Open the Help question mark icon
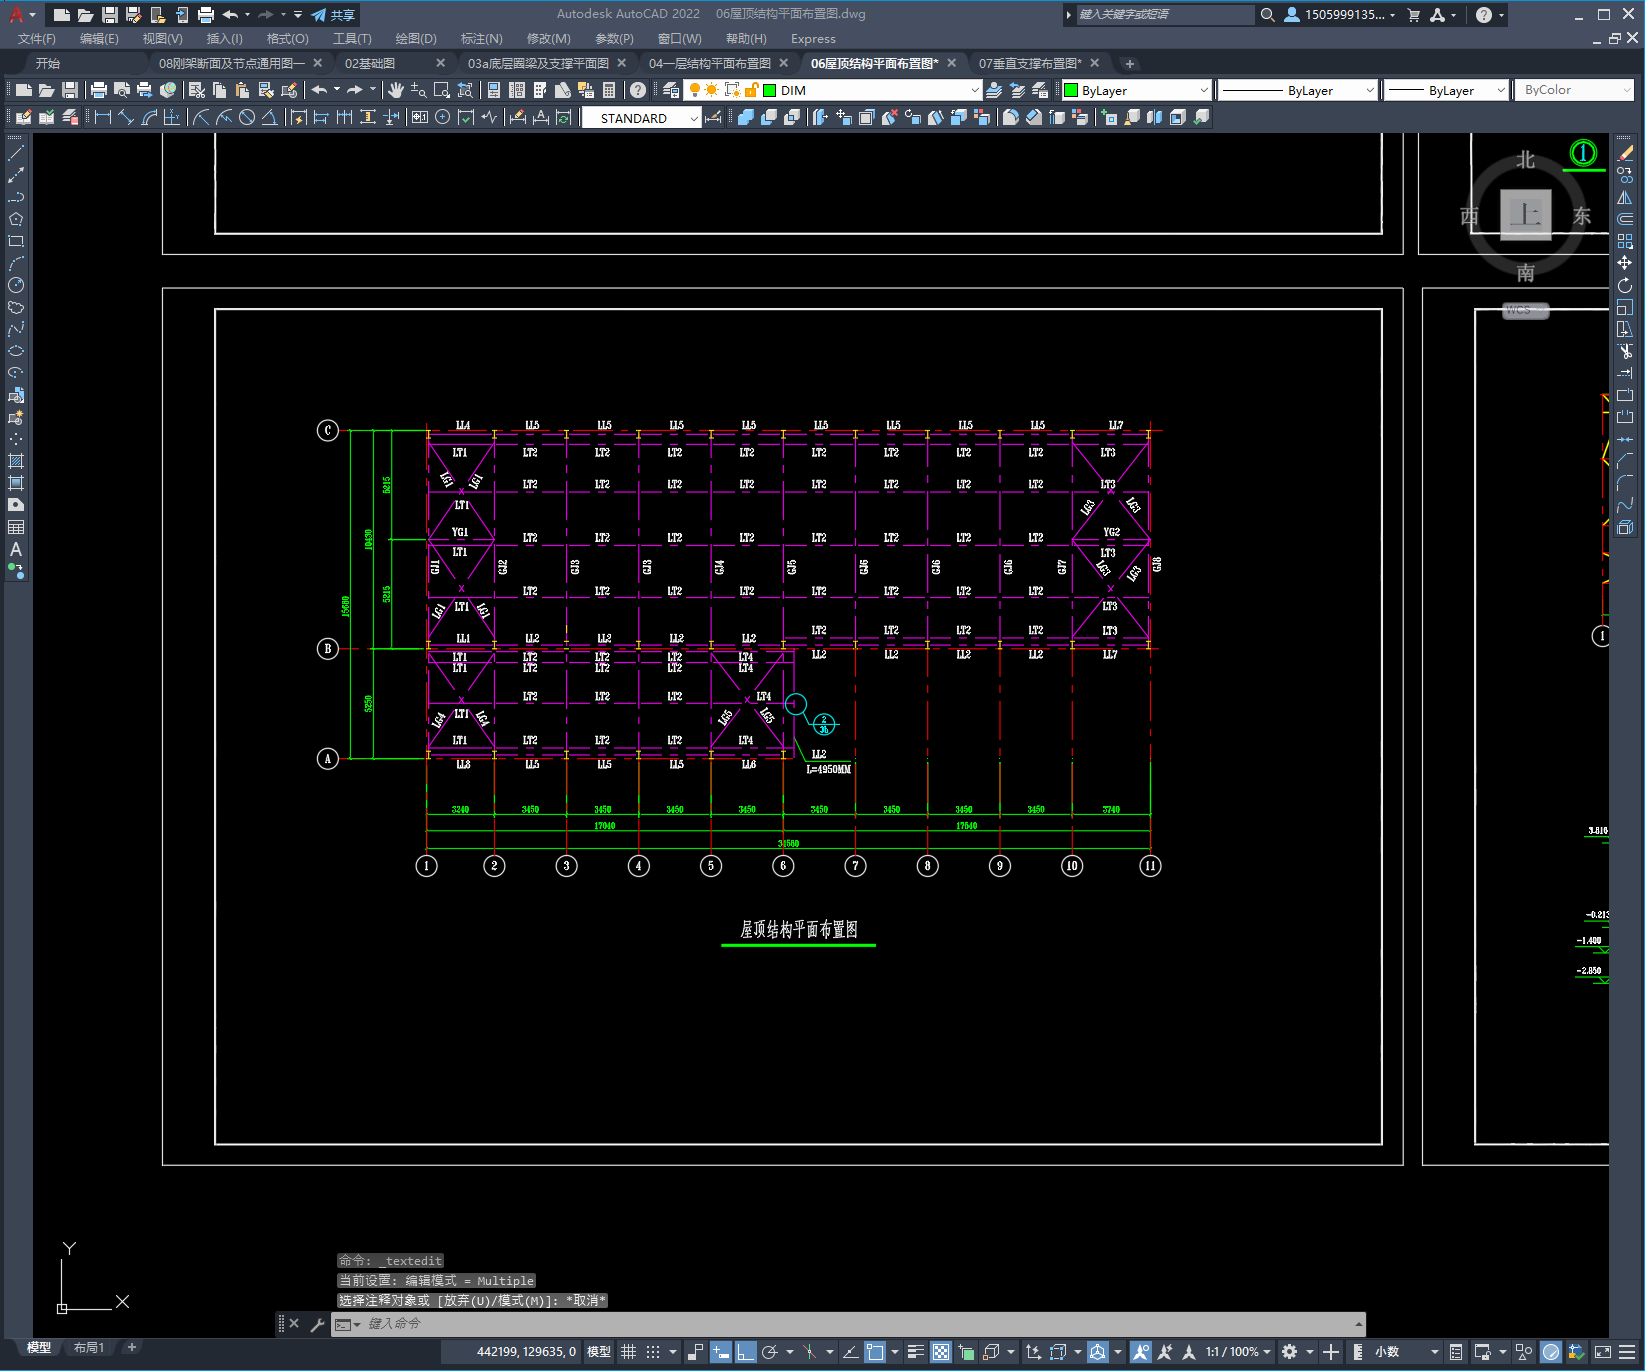 click(638, 90)
